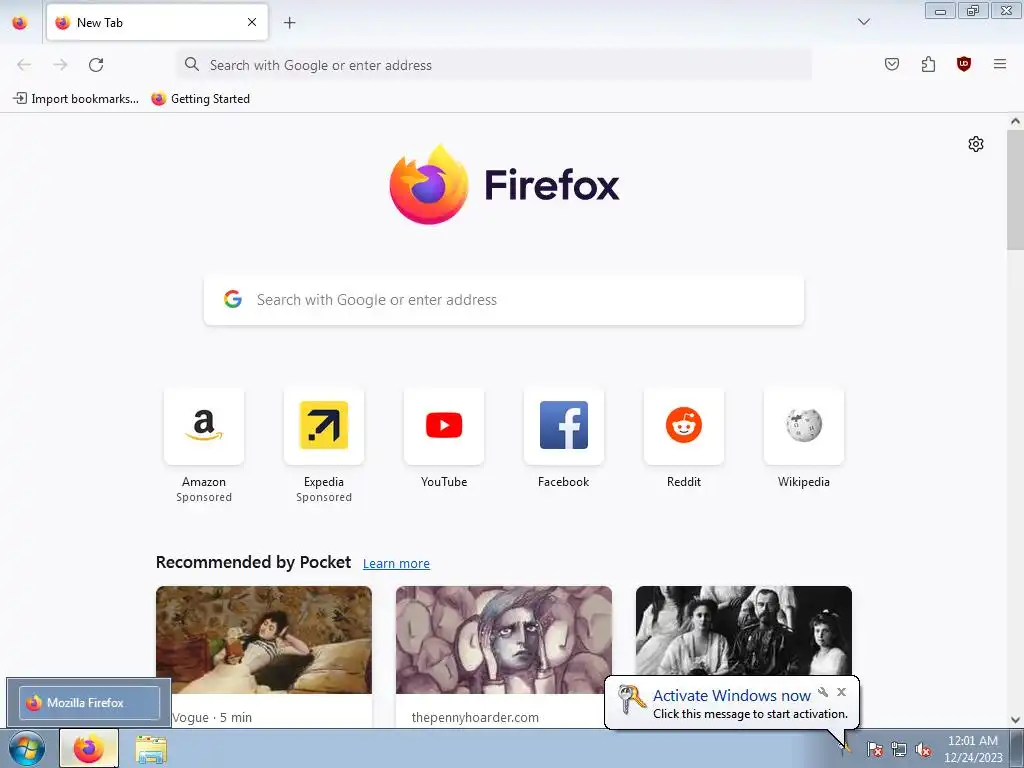Open Windows Explorer from taskbar
The height and width of the screenshot is (768, 1024).
tap(151, 749)
